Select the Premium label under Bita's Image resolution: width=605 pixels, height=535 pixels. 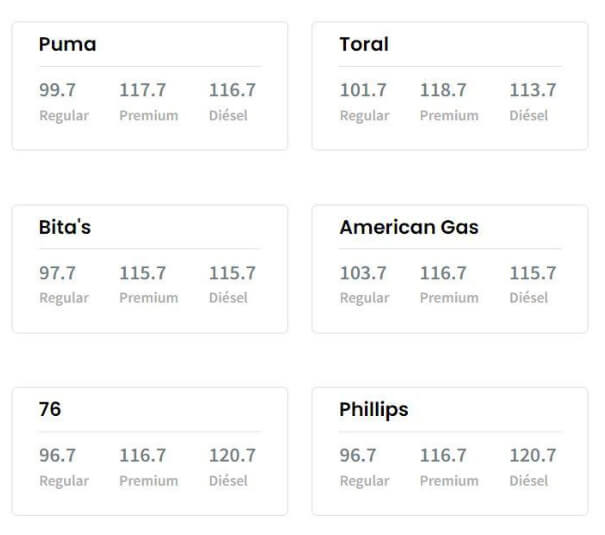pos(149,298)
